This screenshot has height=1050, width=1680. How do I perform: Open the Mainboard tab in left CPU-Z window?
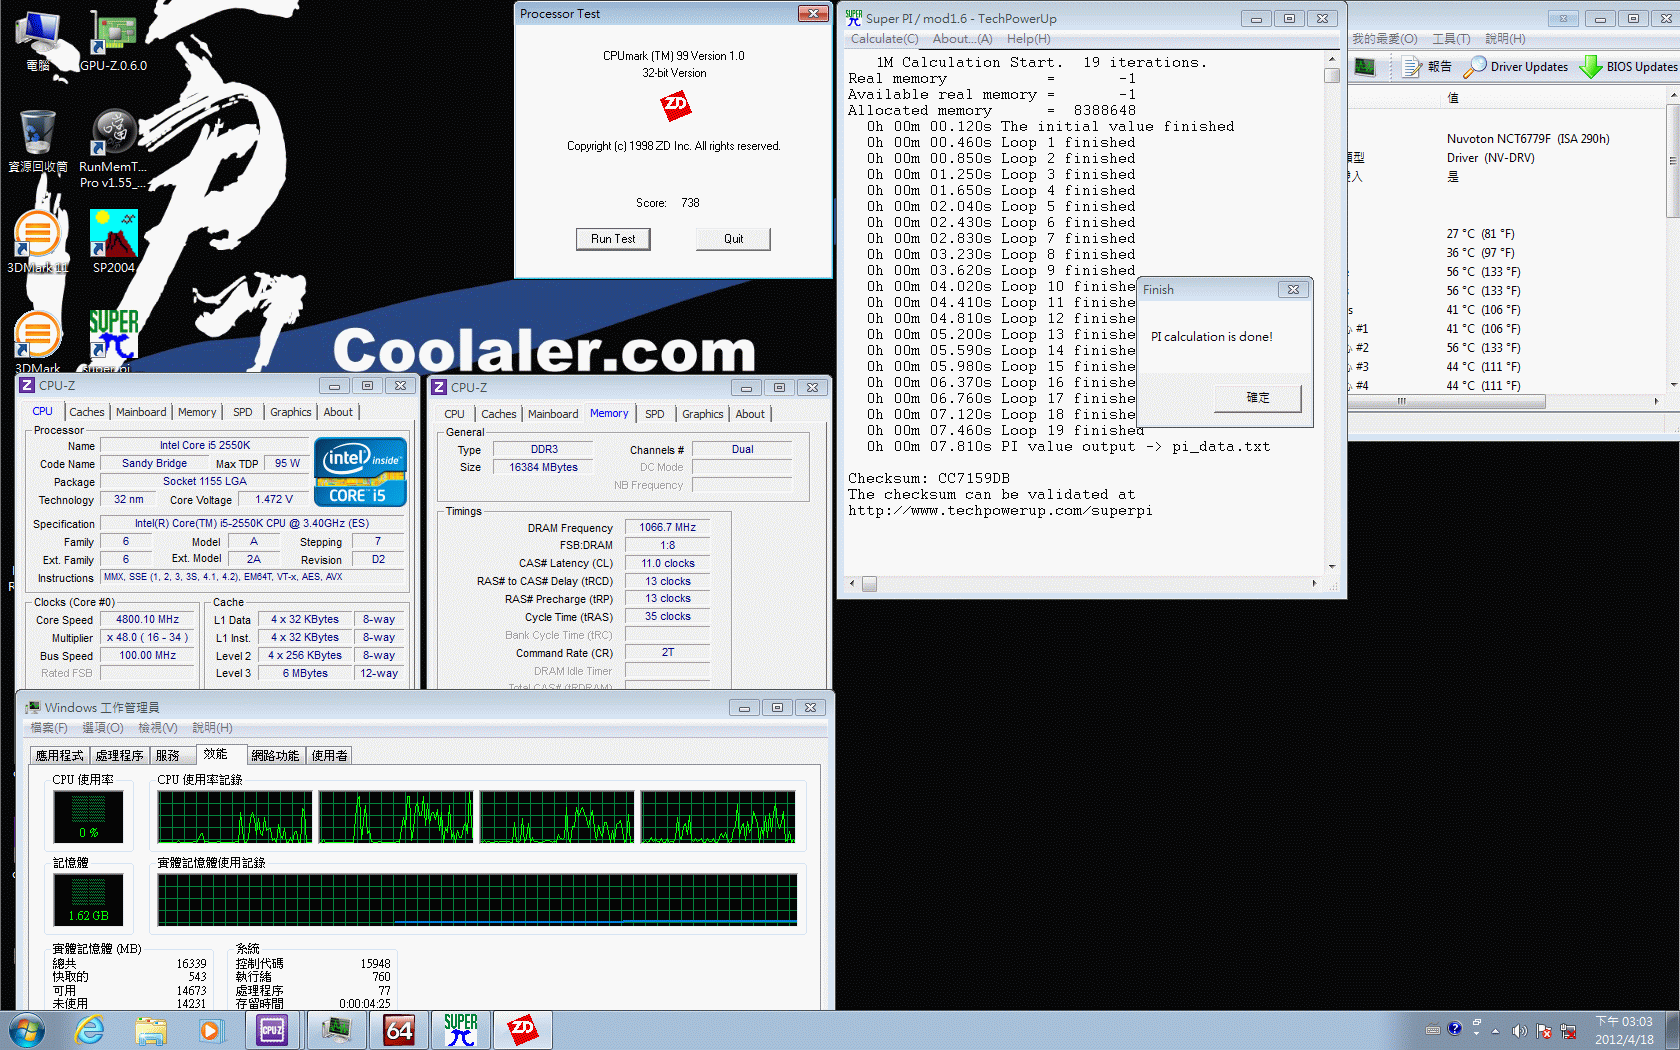[x=141, y=412]
